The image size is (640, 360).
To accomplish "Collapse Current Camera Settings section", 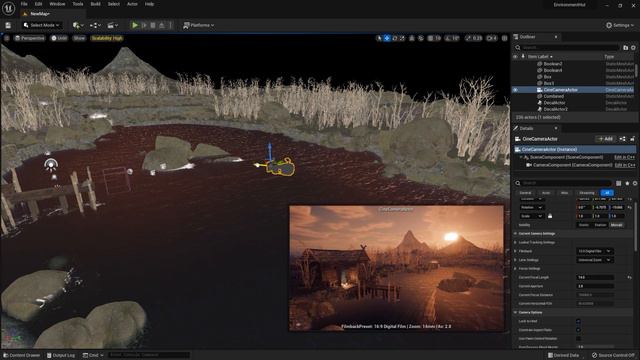I will click(x=516, y=234).
